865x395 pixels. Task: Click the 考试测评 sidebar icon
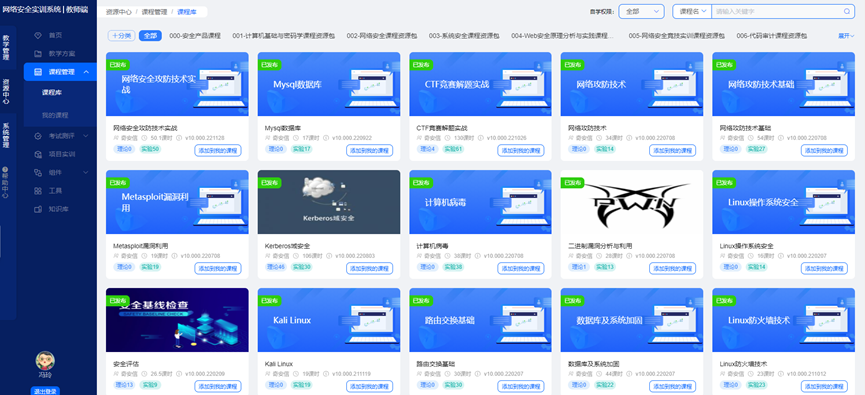tap(38, 136)
